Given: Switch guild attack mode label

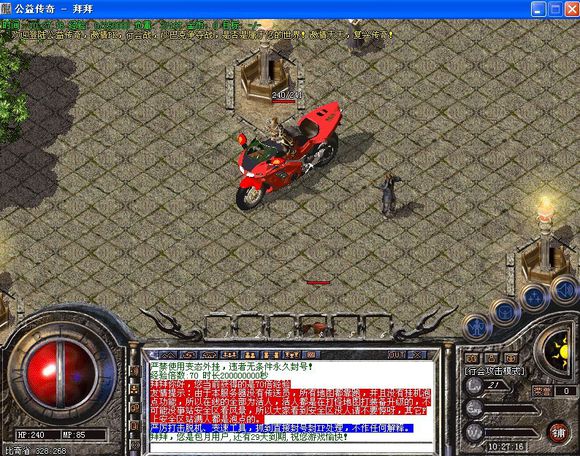Looking at the screenshot, I should click(494, 371).
